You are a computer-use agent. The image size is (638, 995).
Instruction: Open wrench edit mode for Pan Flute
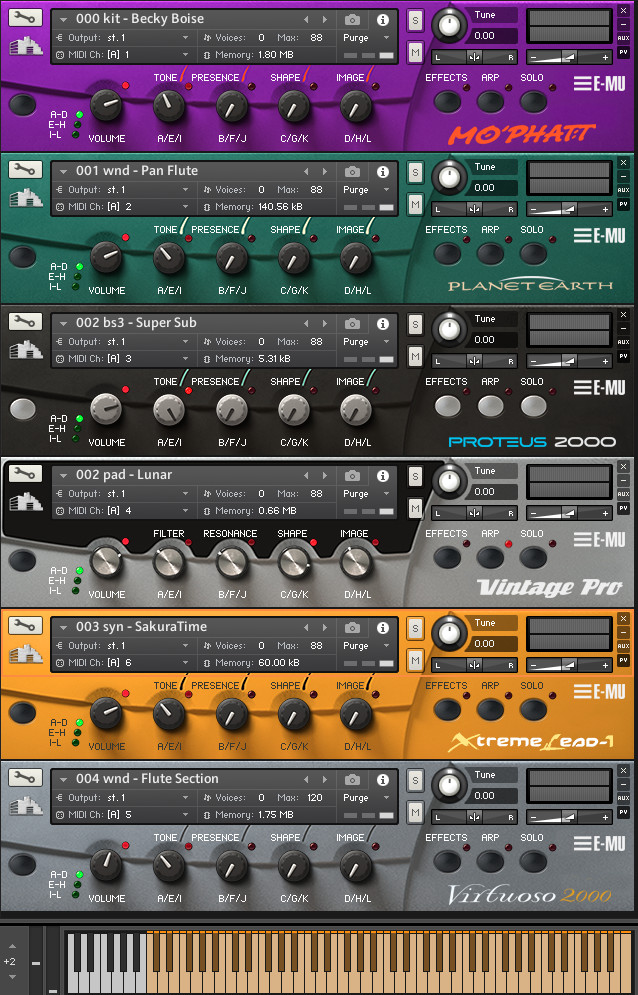click(25, 169)
